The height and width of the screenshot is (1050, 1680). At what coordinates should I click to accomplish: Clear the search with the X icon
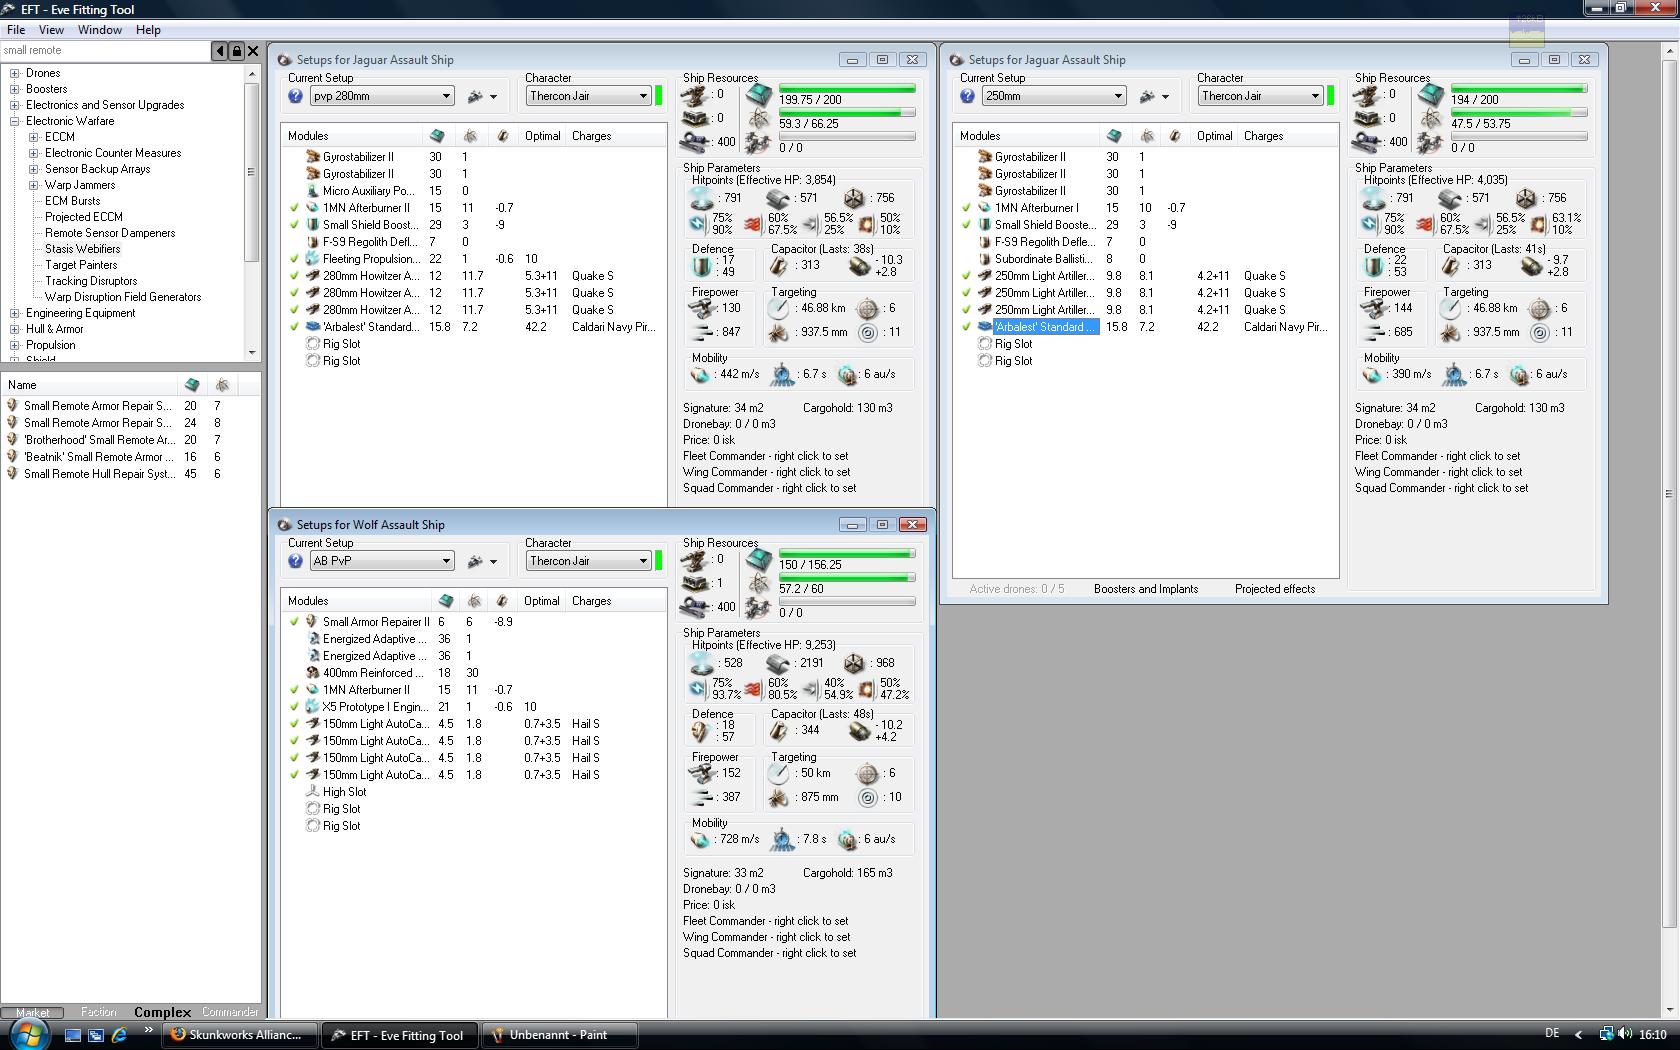253,50
